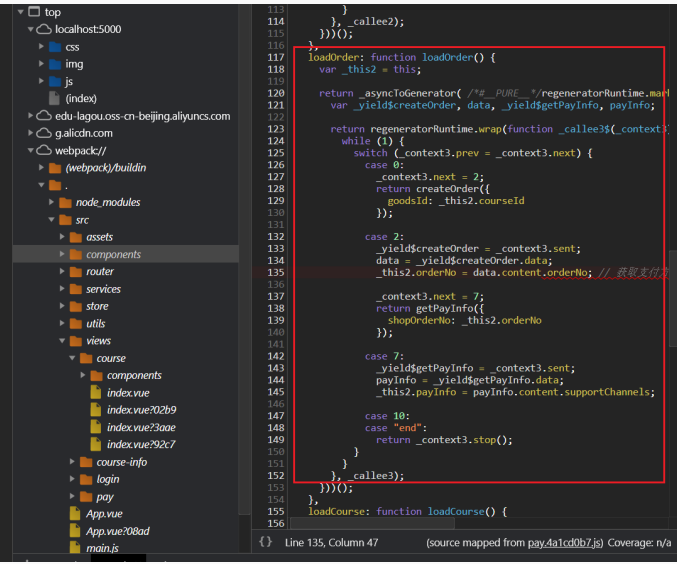Expand the js folder arrow
Screen dimensions: 677x564
[x=41, y=81]
